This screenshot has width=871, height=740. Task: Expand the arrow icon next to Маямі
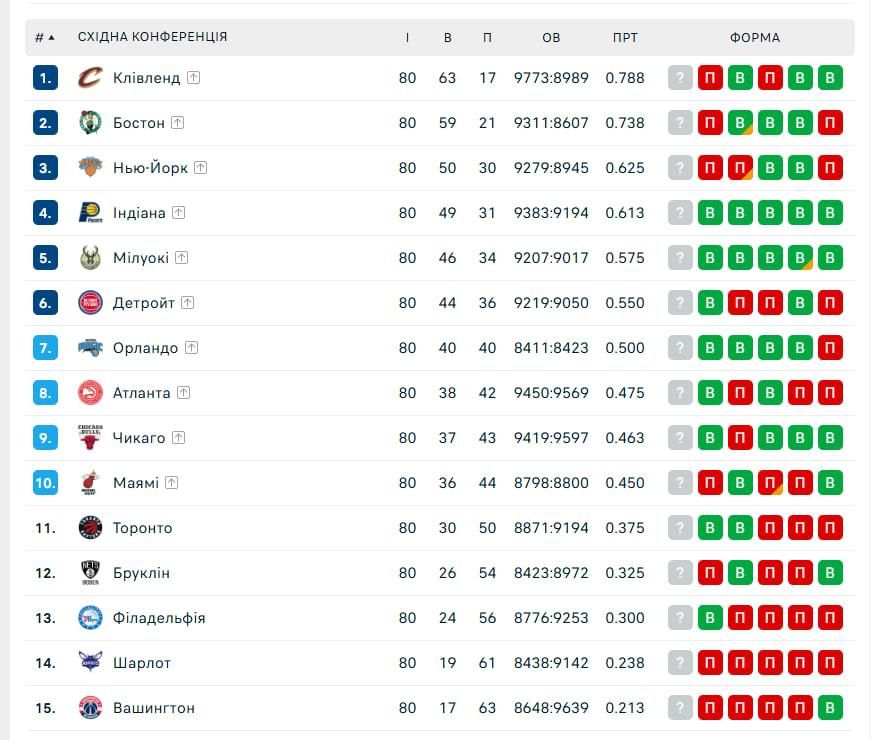point(172,483)
